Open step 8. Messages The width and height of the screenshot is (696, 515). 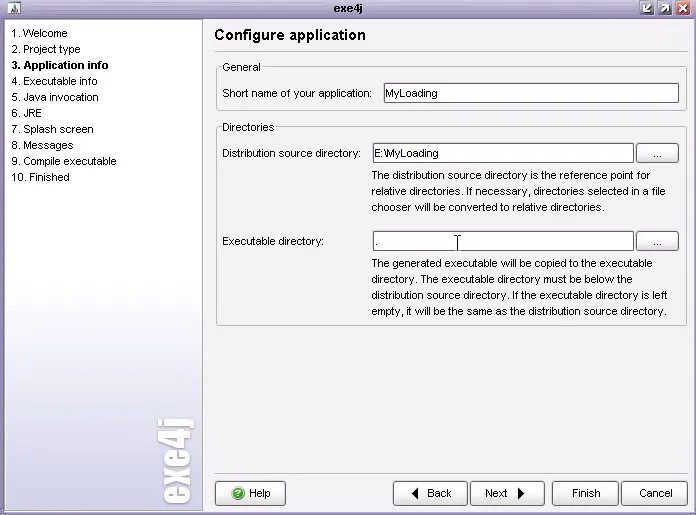(x=42, y=145)
